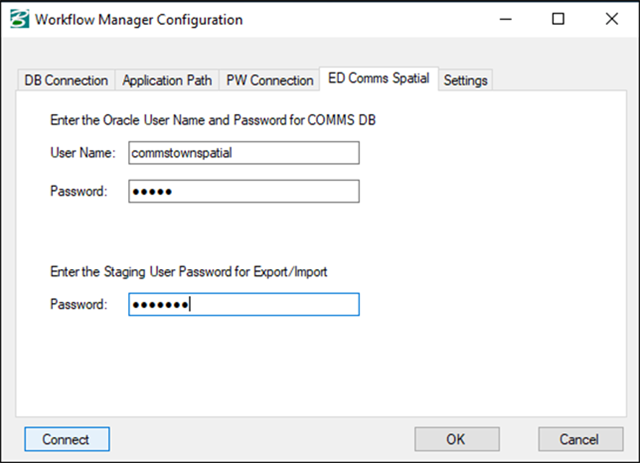640x463 pixels.
Task: Close the Workflow Manager Configuration window
Action: tap(612, 19)
